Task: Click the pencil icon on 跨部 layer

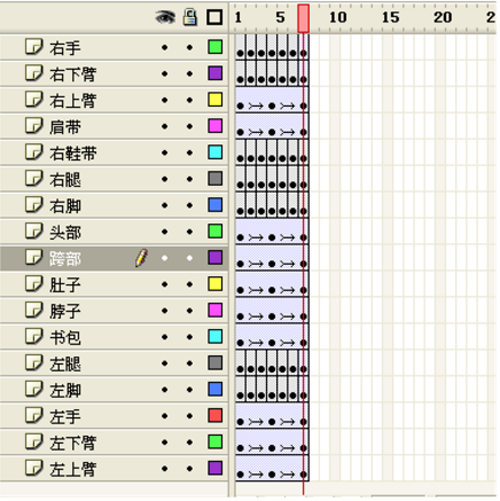Action: click(x=141, y=258)
